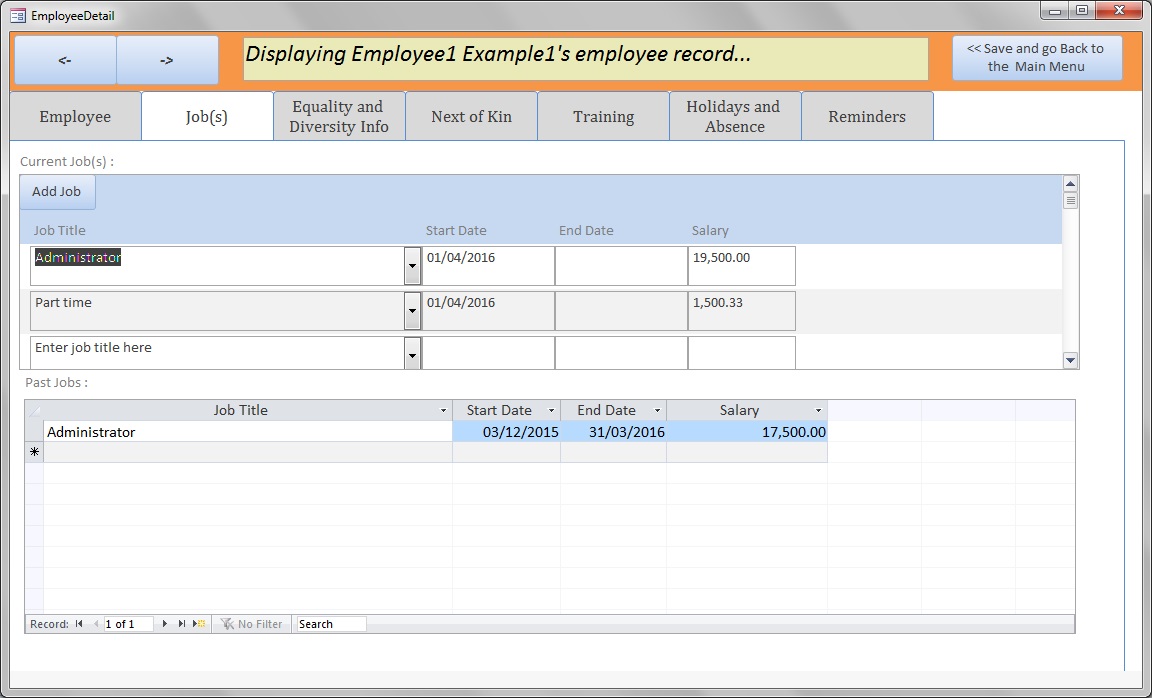1152x698 pixels.
Task: Click the next record arrow in navigator
Action: (165, 624)
